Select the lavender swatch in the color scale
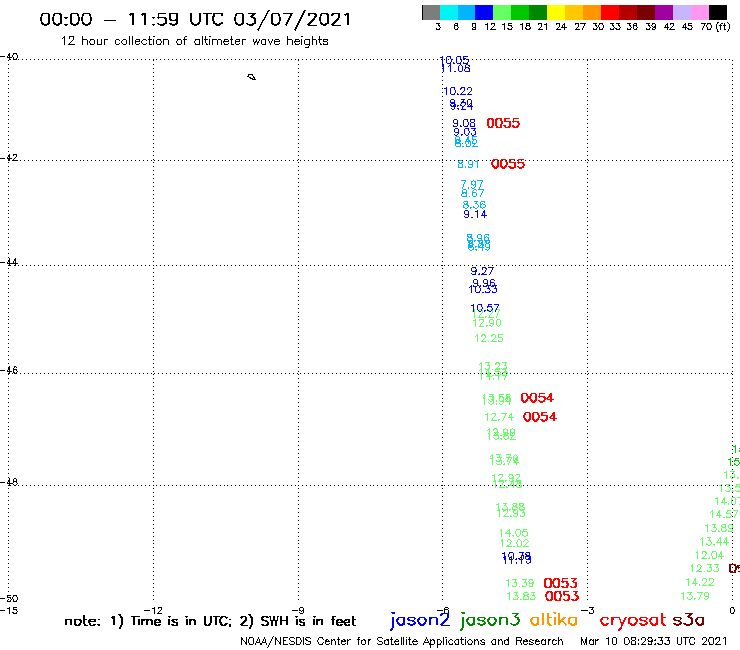740x650 pixels. [x=681, y=12]
